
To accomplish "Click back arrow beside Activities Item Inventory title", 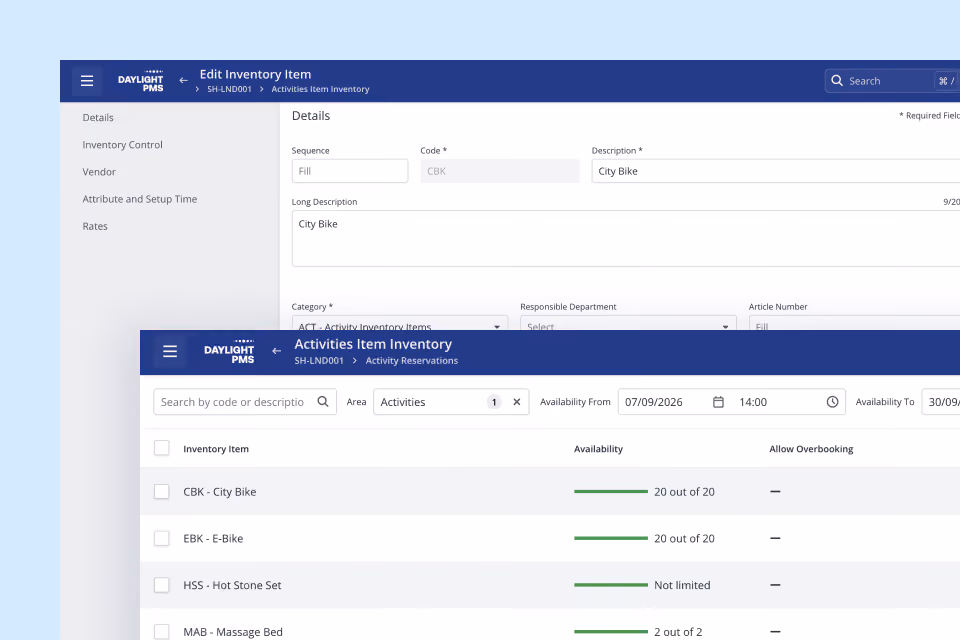I will 276,351.
